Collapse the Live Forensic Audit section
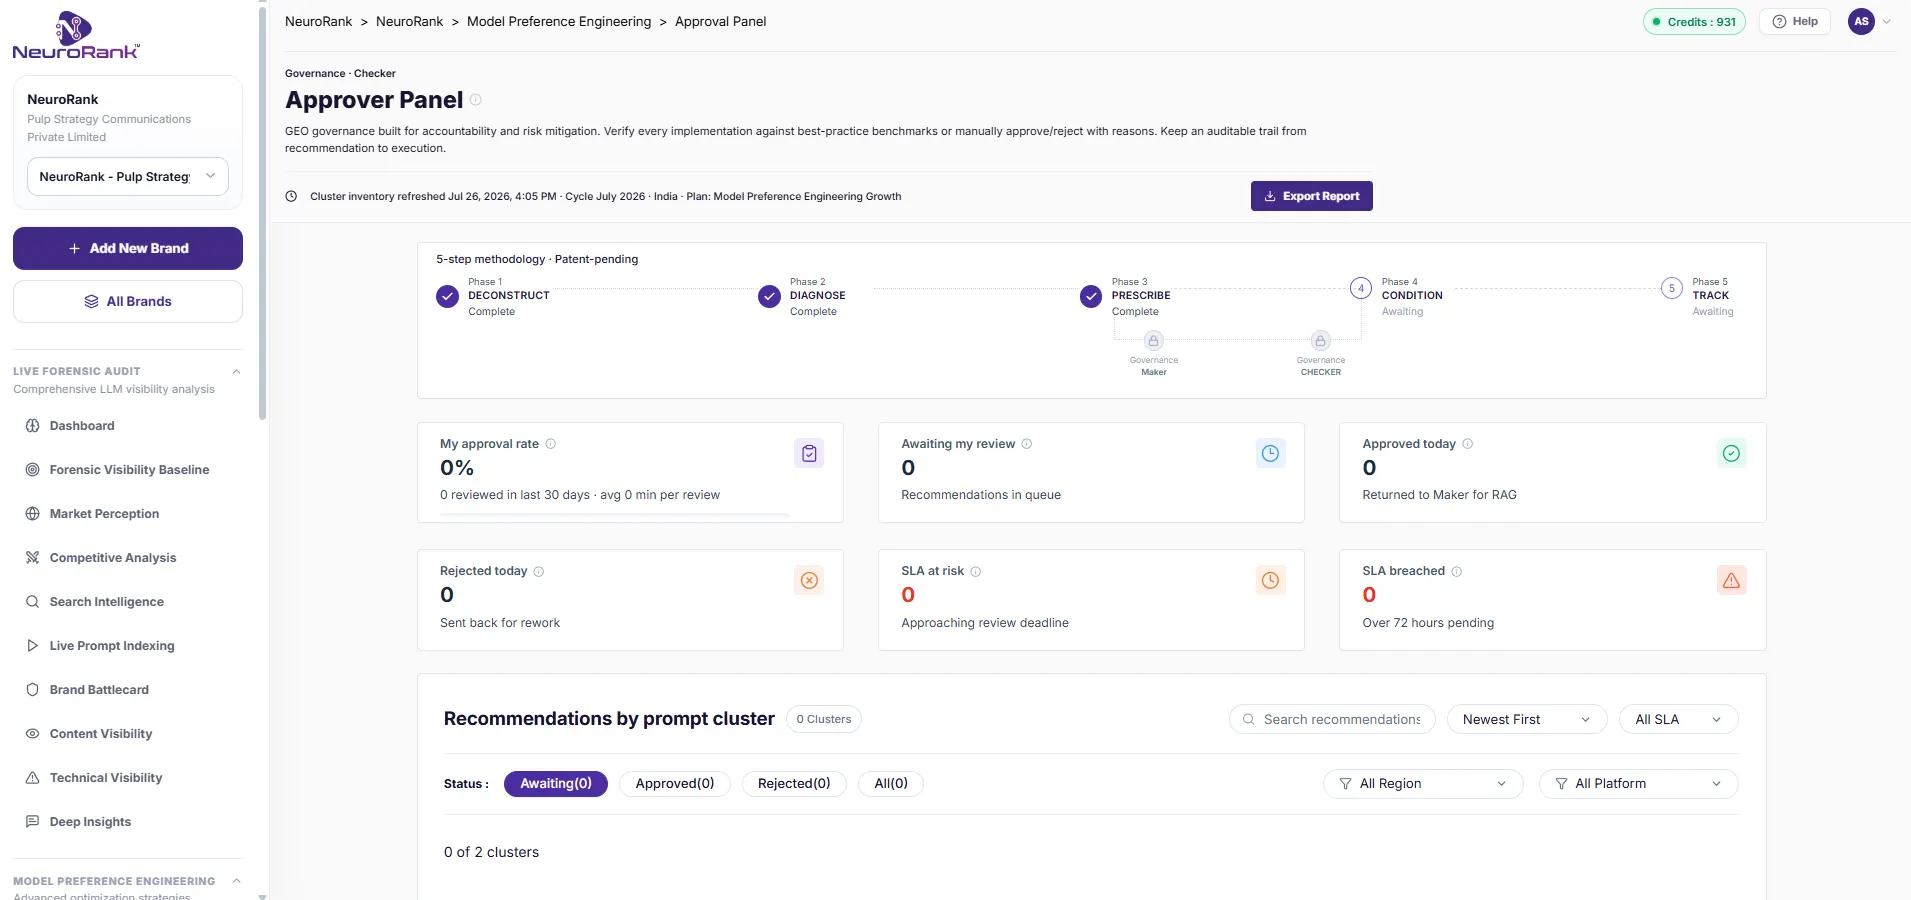This screenshot has width=1911, height=900. coord(237,372)
